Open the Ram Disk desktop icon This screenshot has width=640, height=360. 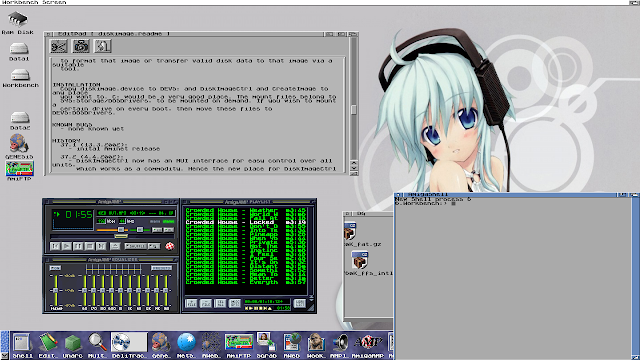pos(17,20)
